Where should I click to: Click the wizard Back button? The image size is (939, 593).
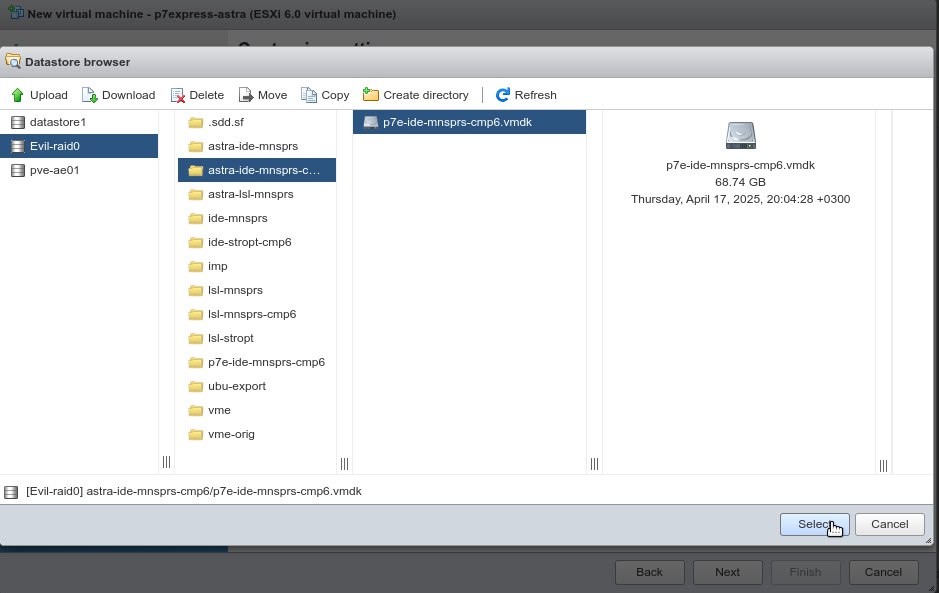[649, 572]
